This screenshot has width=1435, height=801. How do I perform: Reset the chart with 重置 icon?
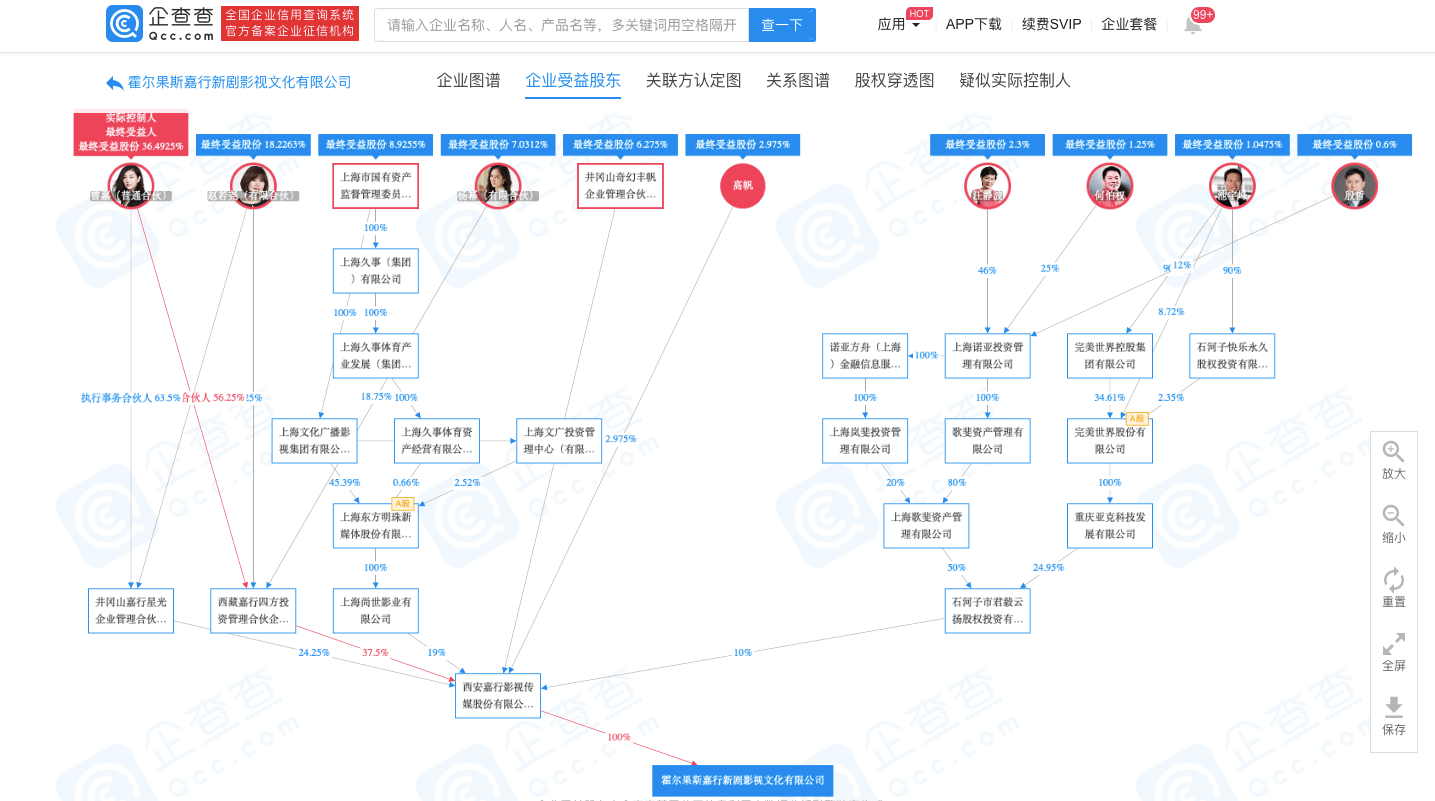pyautogui.click(x=1393, y=579)
